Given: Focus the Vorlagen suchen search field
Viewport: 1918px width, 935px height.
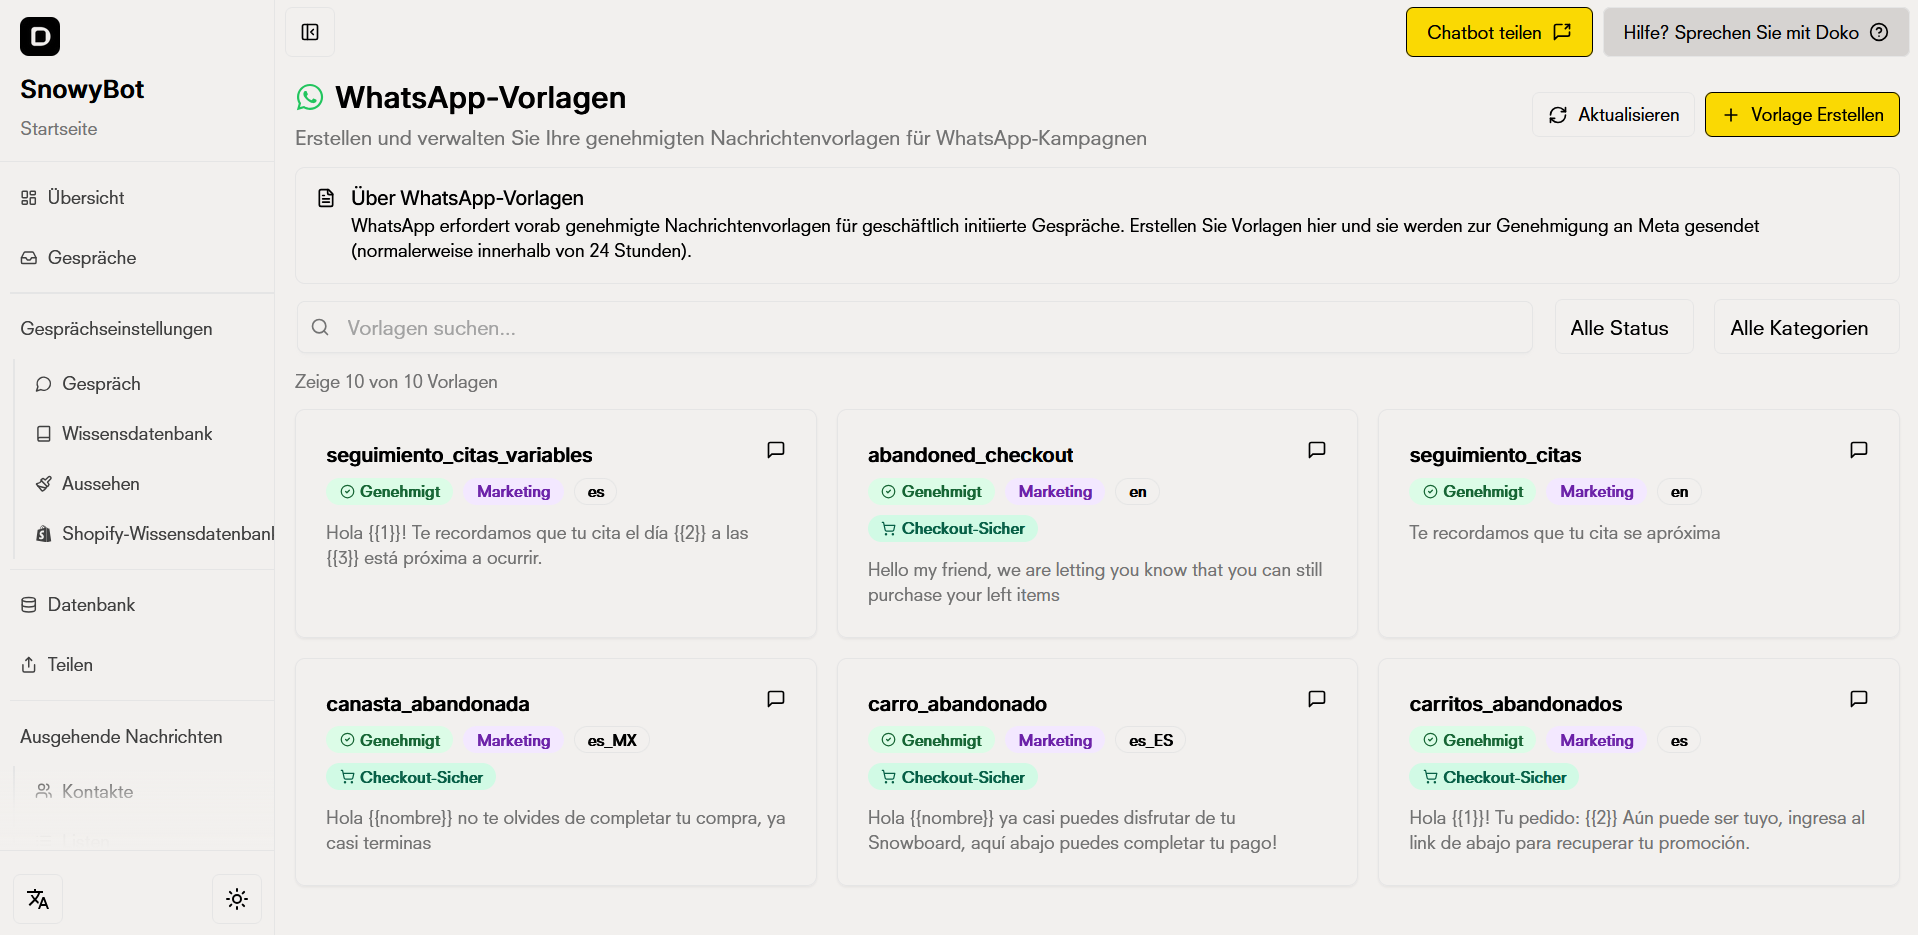Looking at the screenshot, I should click(914, 328).
